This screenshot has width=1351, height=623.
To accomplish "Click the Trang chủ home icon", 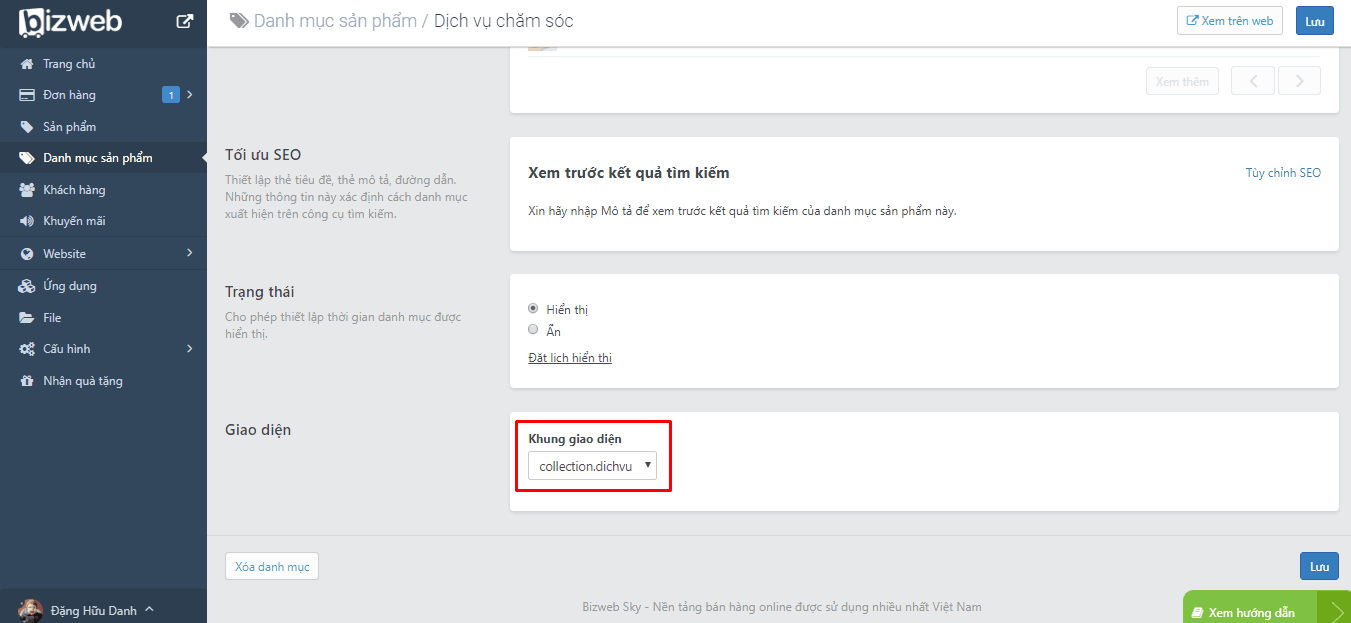I will (27, 64).
